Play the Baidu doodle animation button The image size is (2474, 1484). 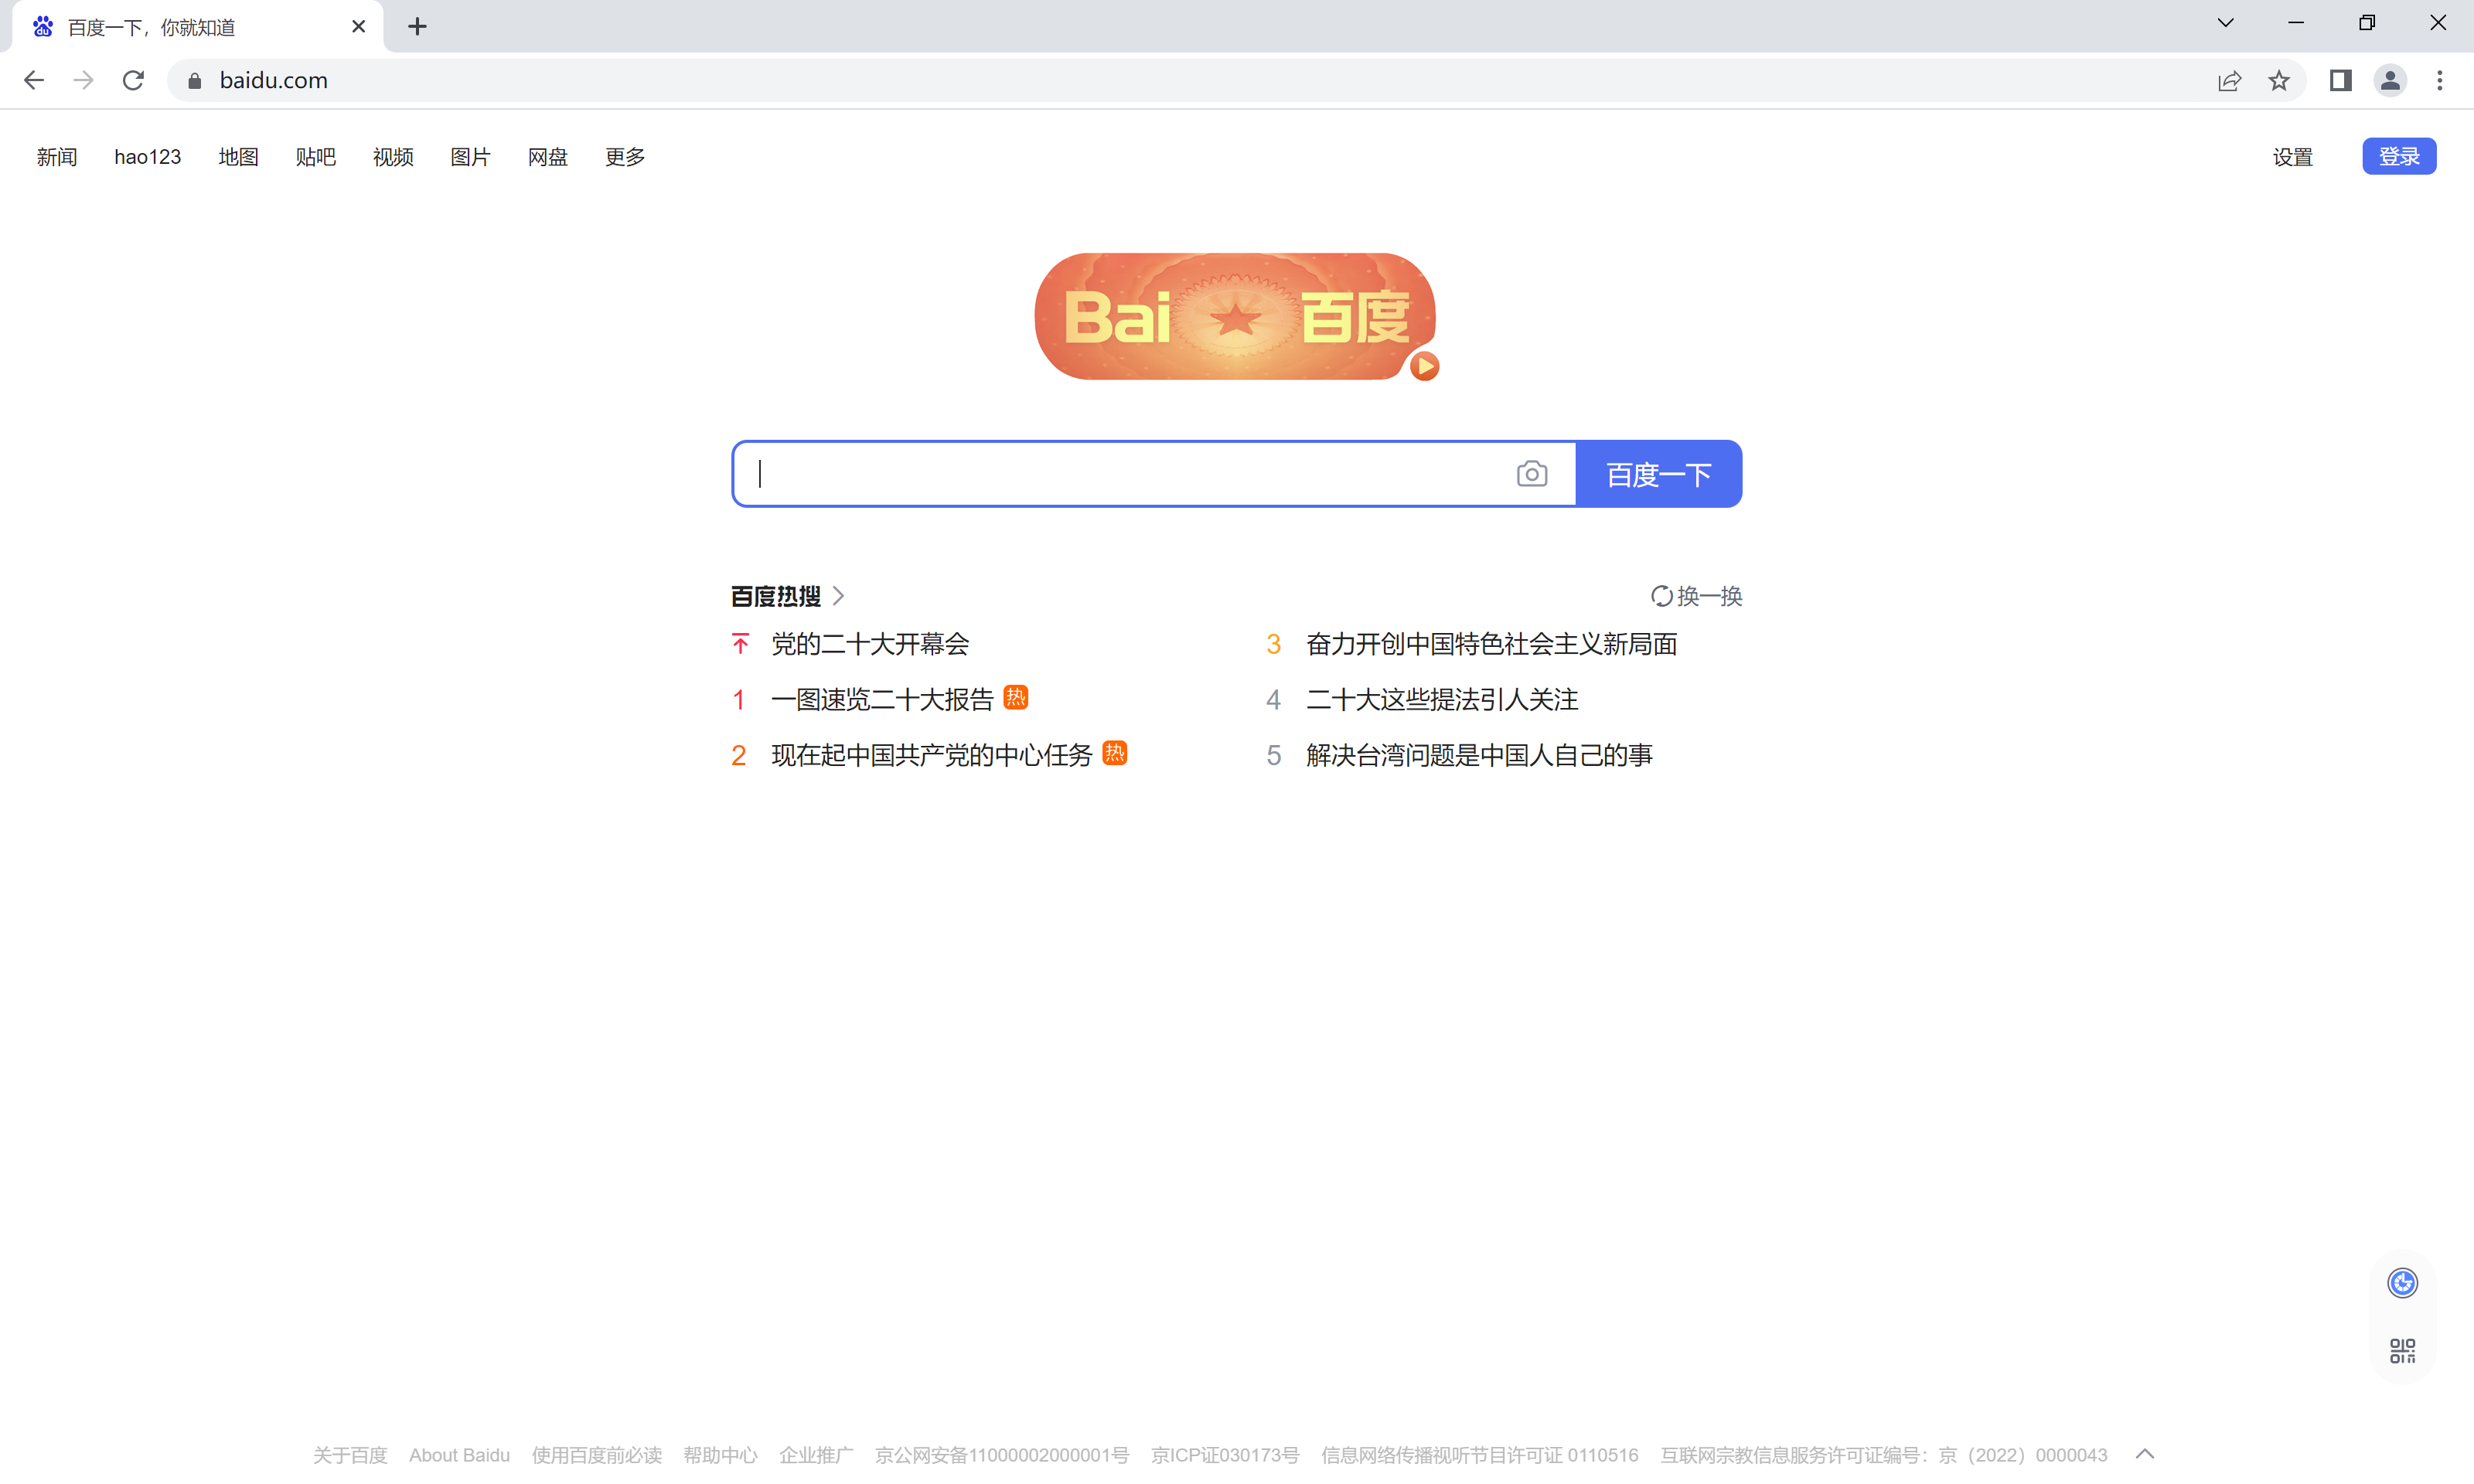pos(1425,367)
